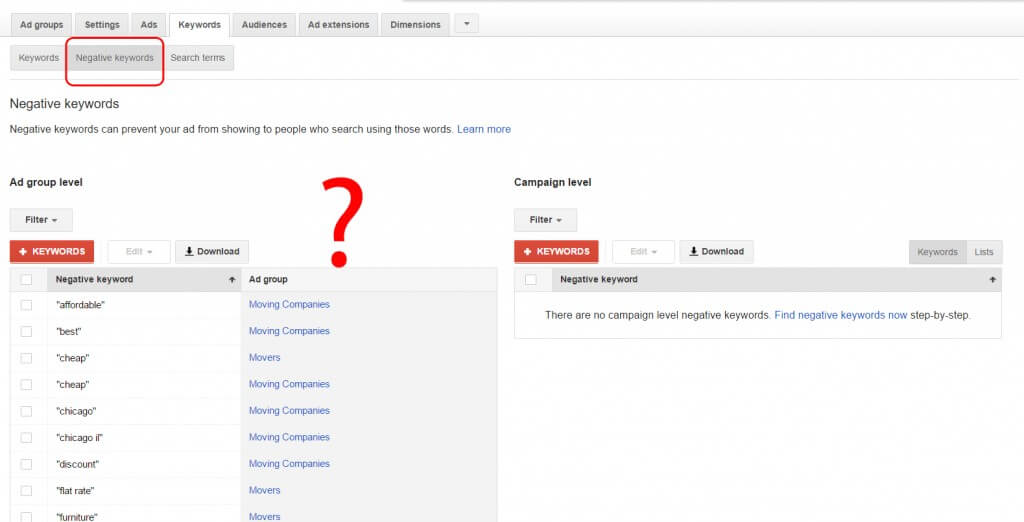
Task: Add campaign level negative keywords
Action: tap(556, 252)
